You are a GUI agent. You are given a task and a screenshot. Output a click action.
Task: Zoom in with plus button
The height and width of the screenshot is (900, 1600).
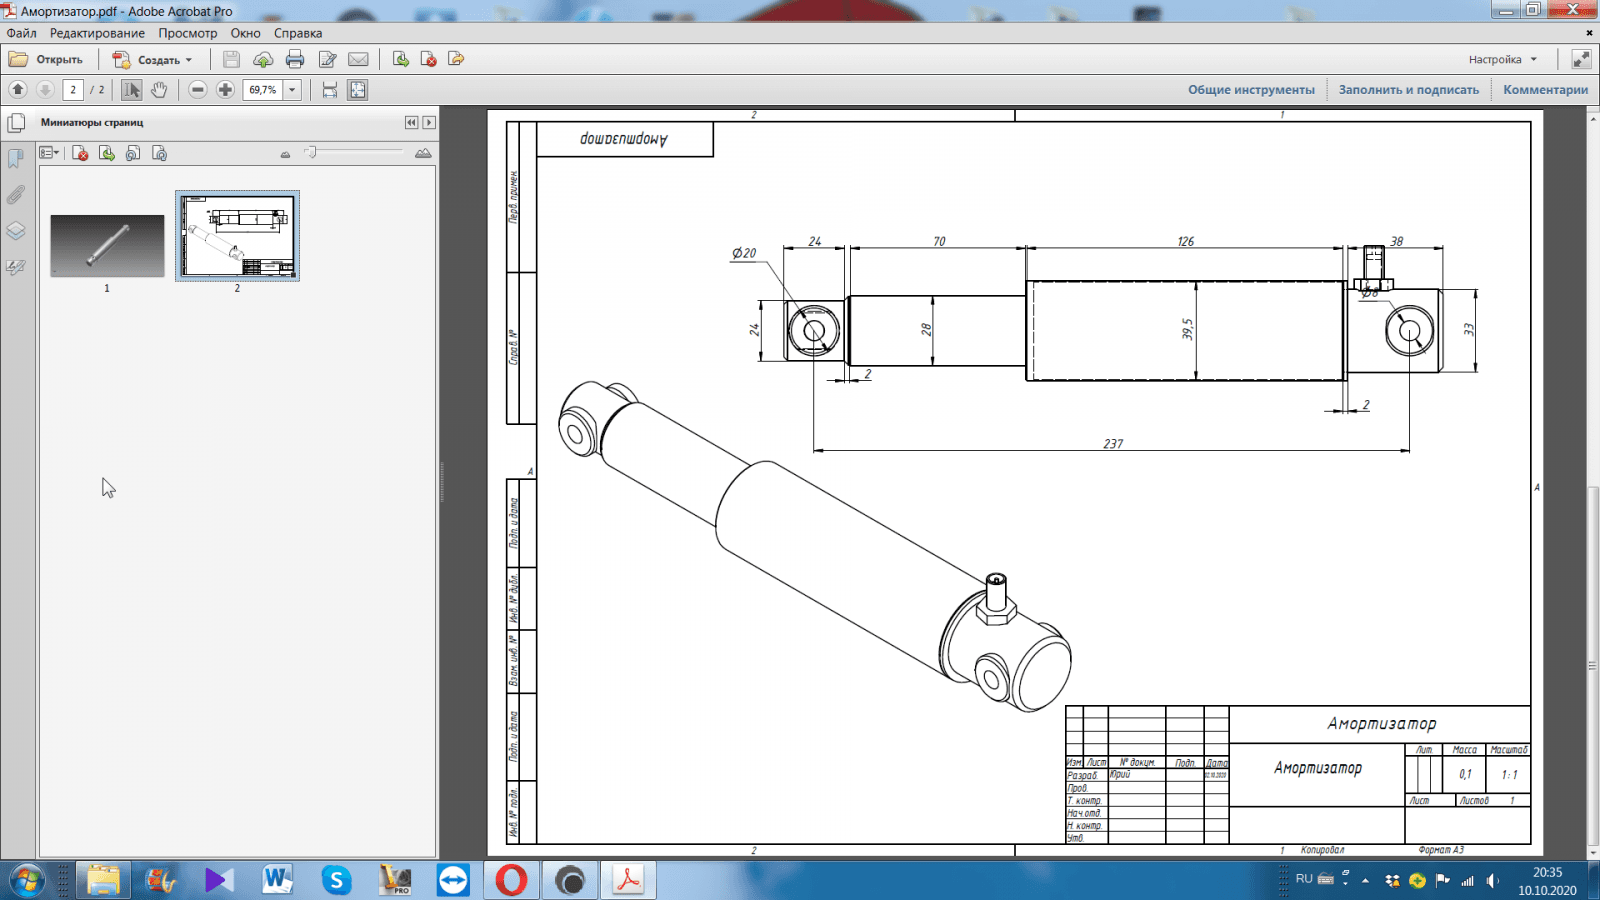[x=226, y=90]
